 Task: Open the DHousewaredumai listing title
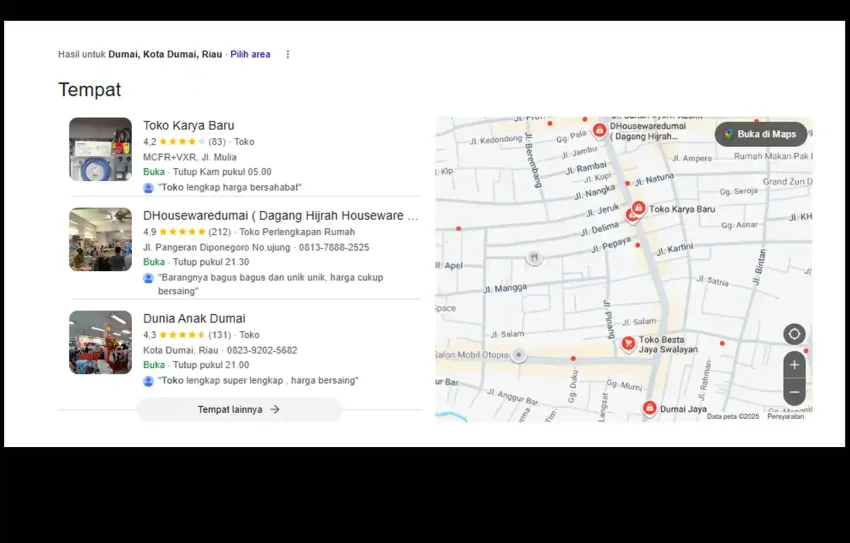[x=280, y=216]
